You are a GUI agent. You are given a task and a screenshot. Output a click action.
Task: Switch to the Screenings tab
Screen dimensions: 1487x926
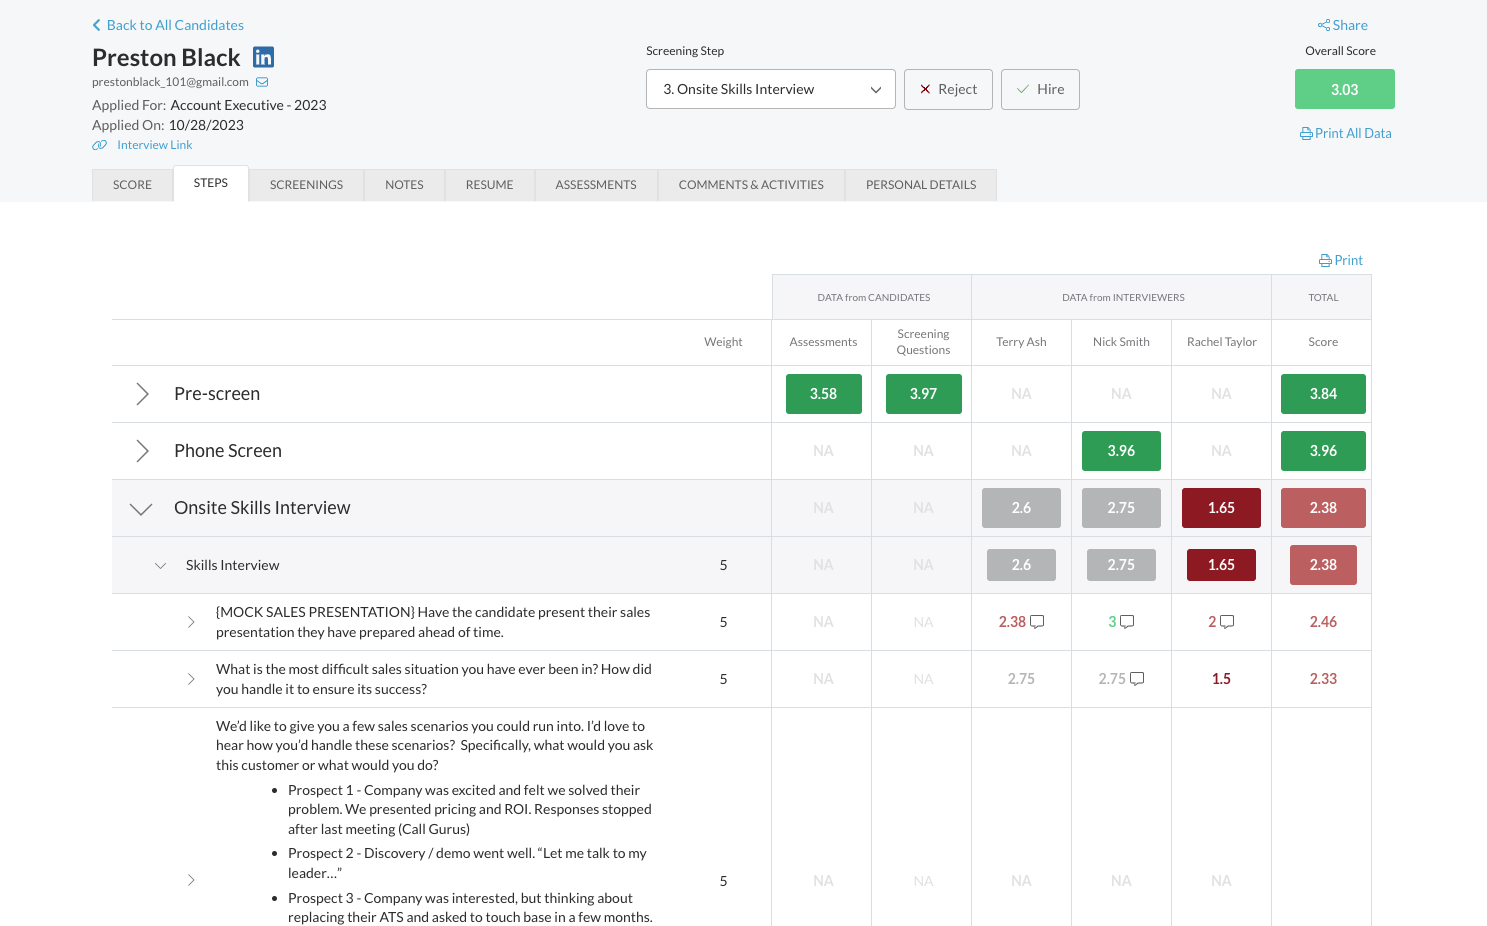(306, 185)
